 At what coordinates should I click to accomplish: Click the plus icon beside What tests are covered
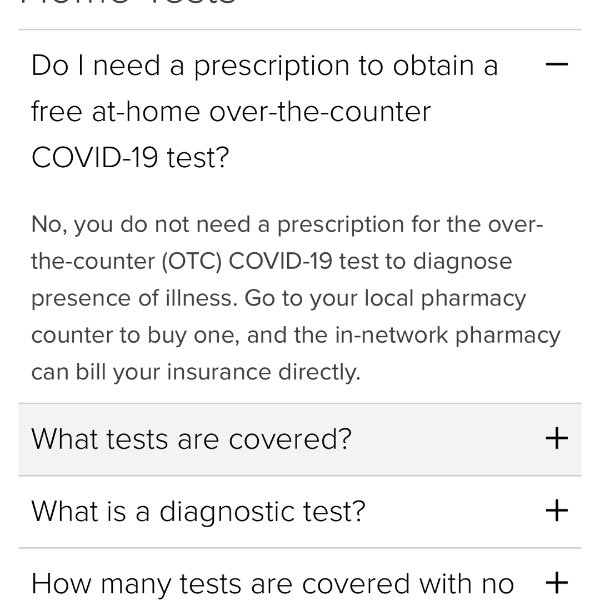(x=556, y=438)
